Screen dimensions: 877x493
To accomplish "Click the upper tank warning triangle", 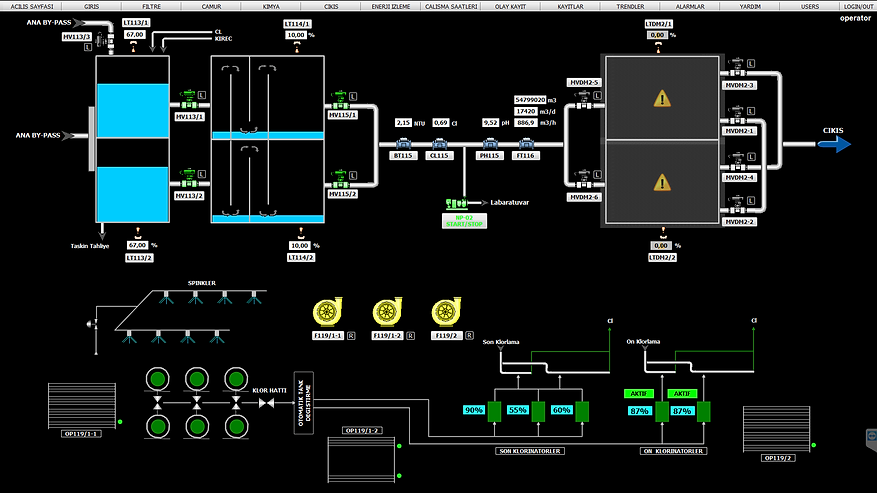I will pyautogui.click(x=661, y=98).
